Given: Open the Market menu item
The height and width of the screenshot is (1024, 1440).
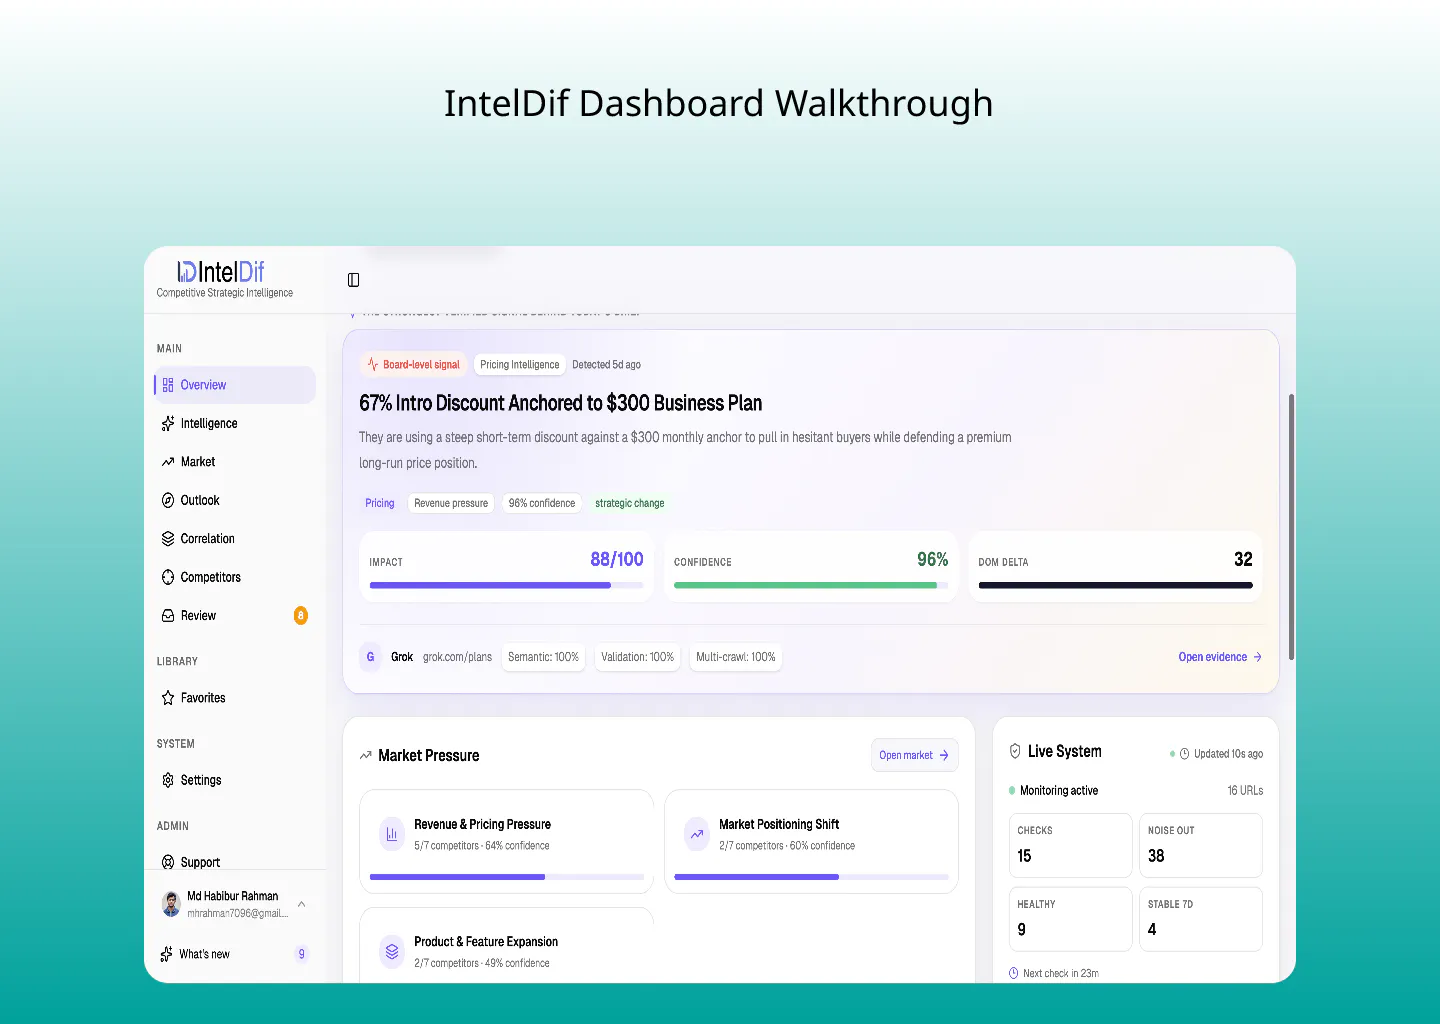Looking at the screenshot, I should 235,462.
